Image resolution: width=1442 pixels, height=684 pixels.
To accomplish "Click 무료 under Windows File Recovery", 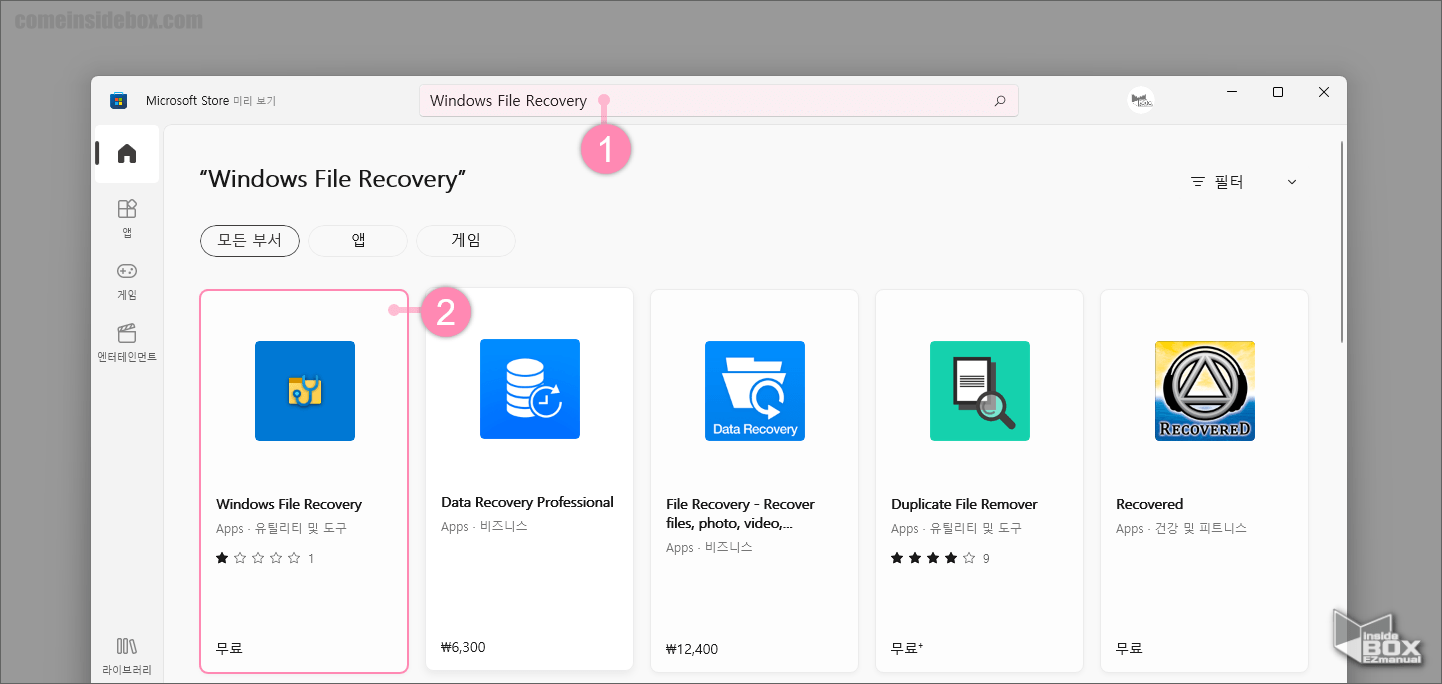I will coord(229,648).
